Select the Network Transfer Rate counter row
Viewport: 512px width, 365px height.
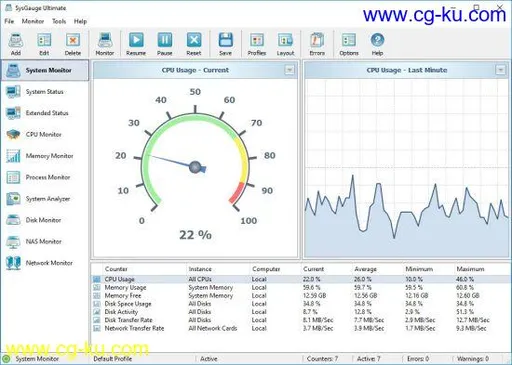pos(301,328)
